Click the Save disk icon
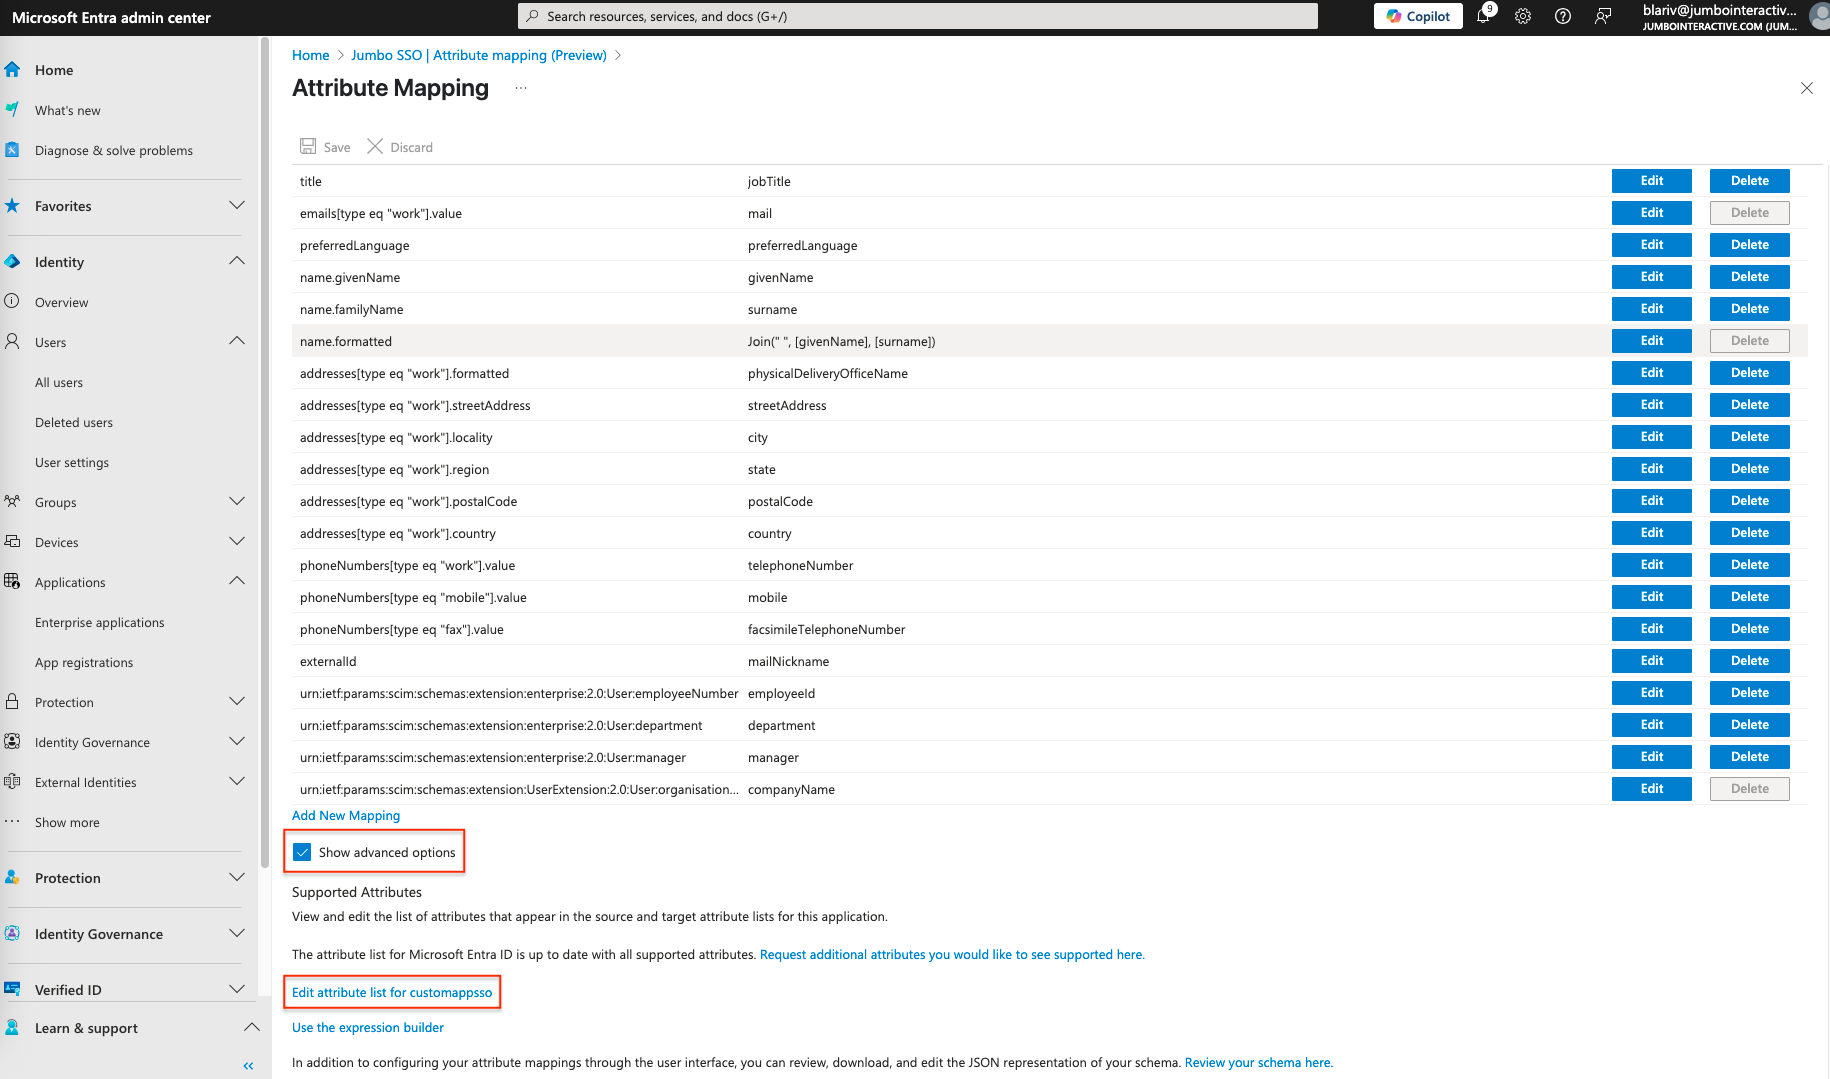Screen dimensions: 1830x1079 click(x=308, y=146)
